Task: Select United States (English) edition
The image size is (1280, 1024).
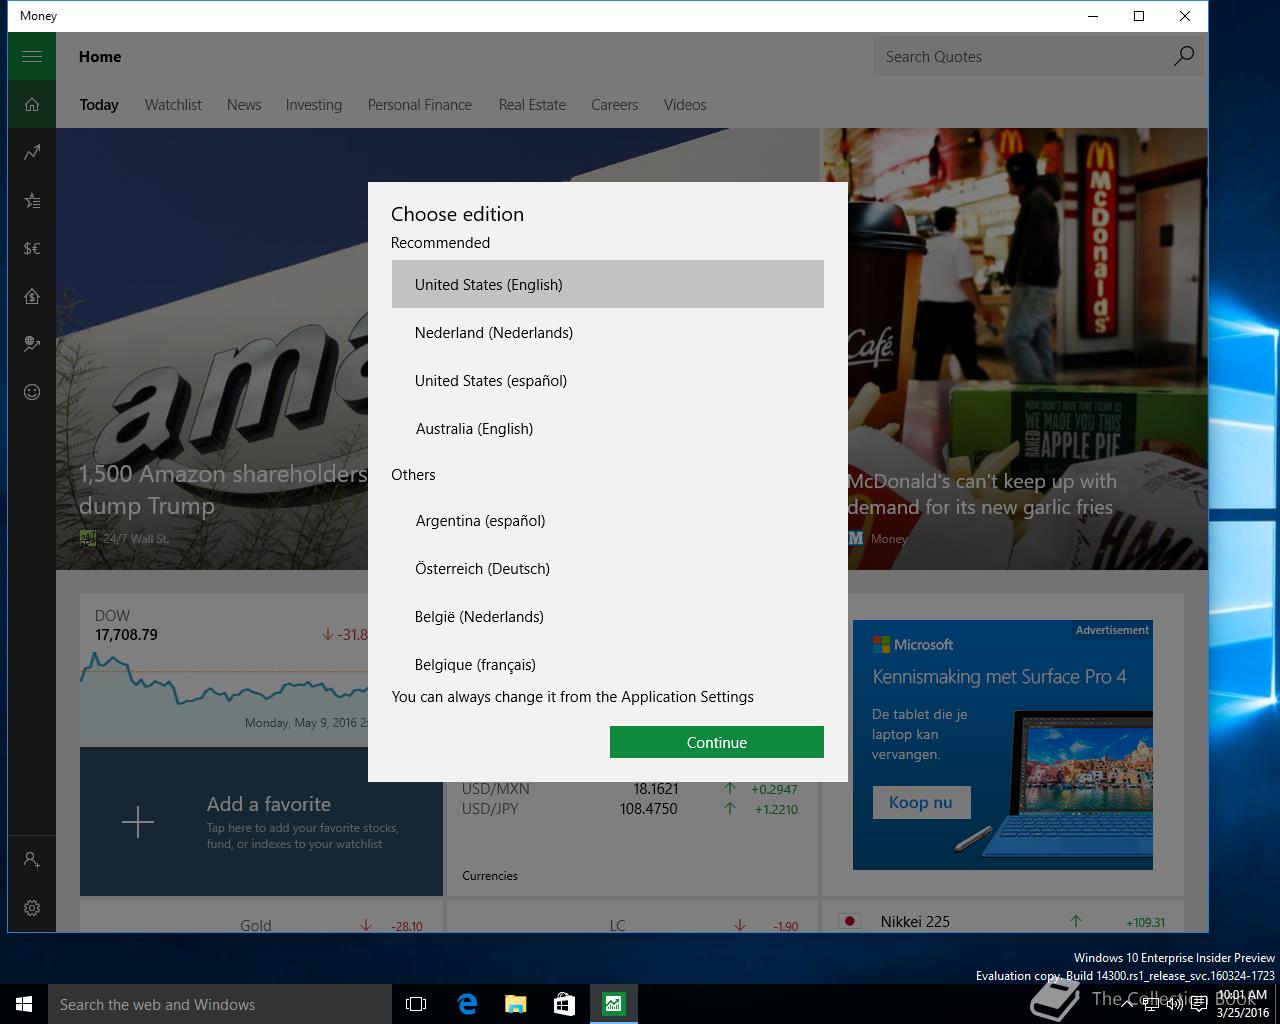Action: [608, 284]
